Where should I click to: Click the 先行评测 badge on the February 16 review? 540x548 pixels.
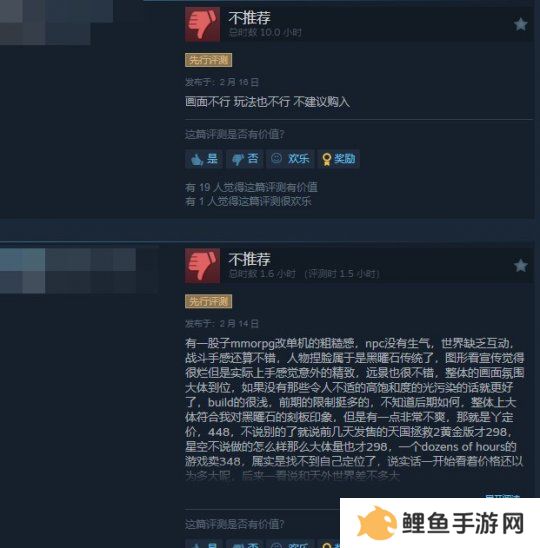208,60
